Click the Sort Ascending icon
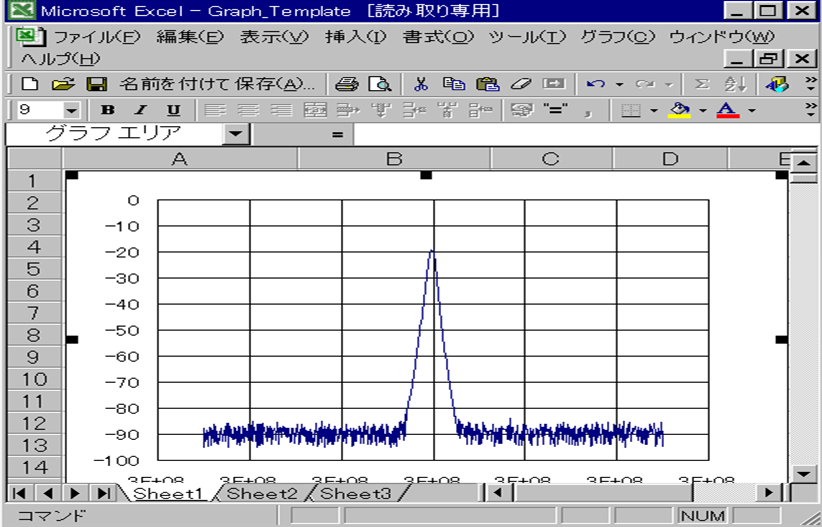The width and height of the screenshot is (822, 527). (735, 84)
